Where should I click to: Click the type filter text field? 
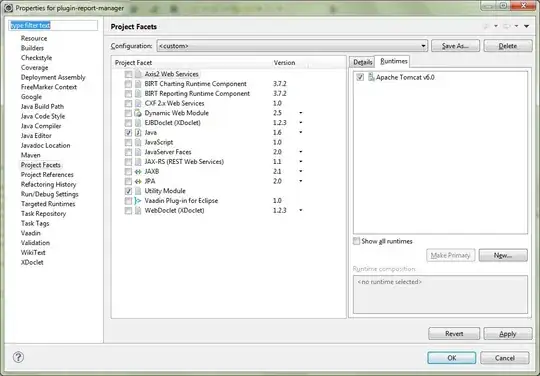pos(53,25)
